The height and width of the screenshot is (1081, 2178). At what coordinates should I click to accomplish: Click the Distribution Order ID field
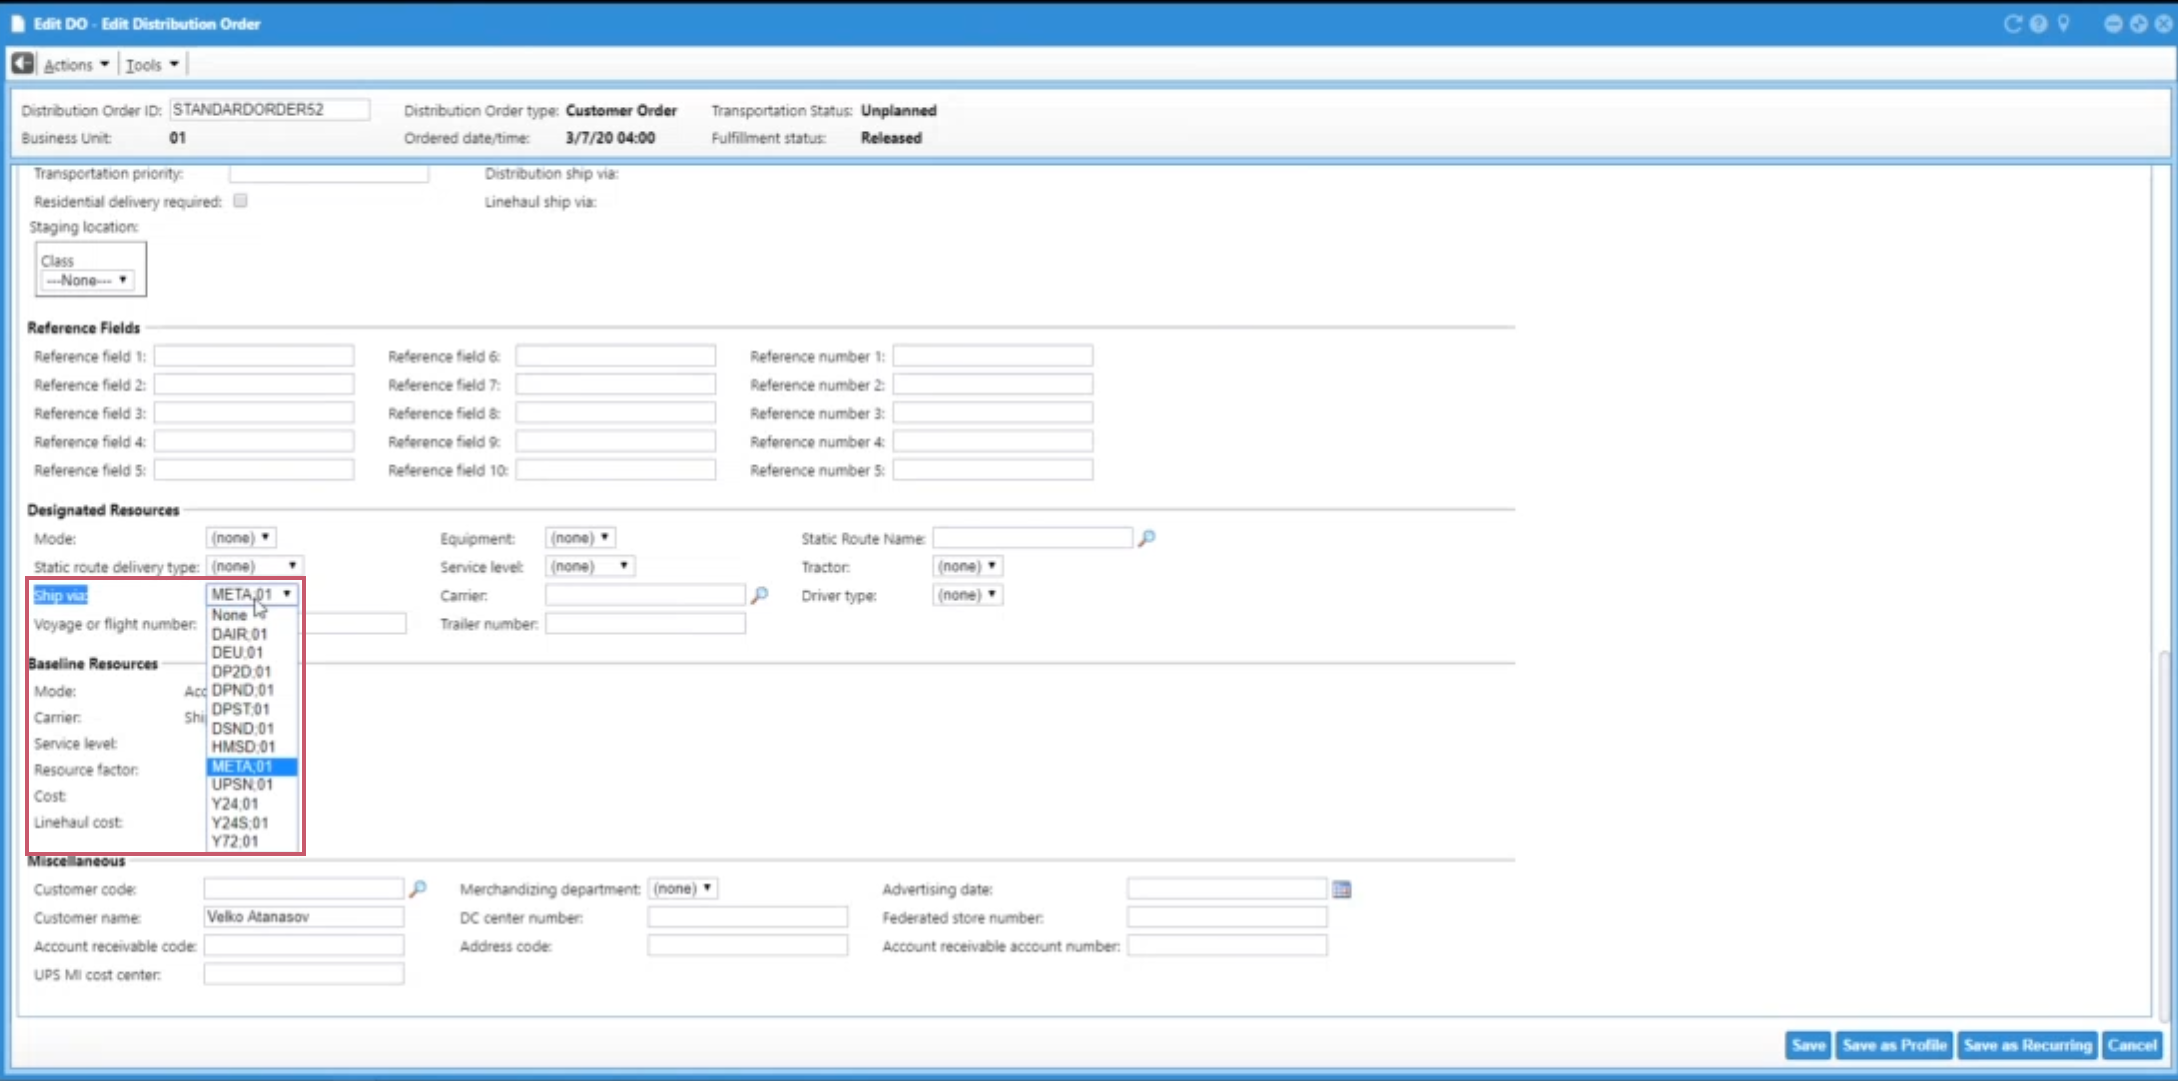click(270, 110)
